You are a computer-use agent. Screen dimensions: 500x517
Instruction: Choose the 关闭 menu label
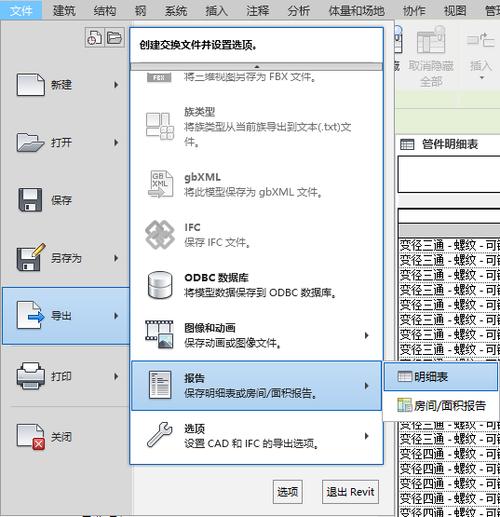click(x=61, y=437)
